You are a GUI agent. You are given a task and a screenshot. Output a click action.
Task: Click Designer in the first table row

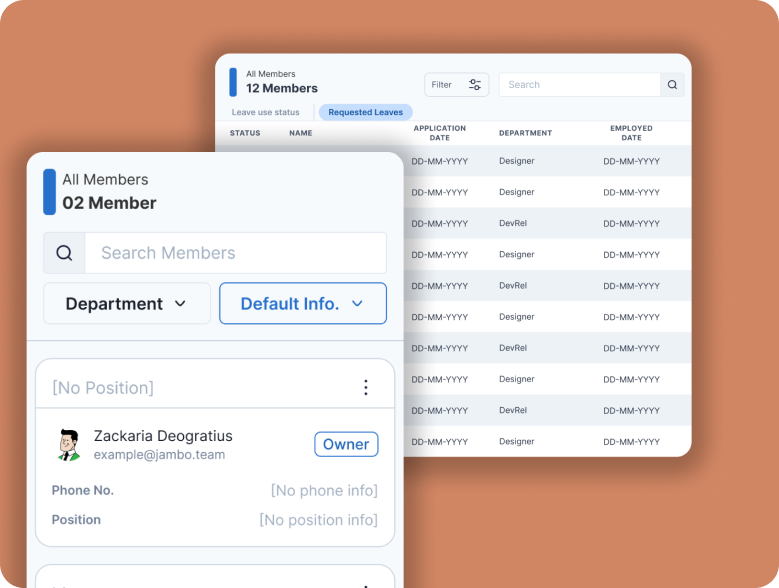pos(517,161)
